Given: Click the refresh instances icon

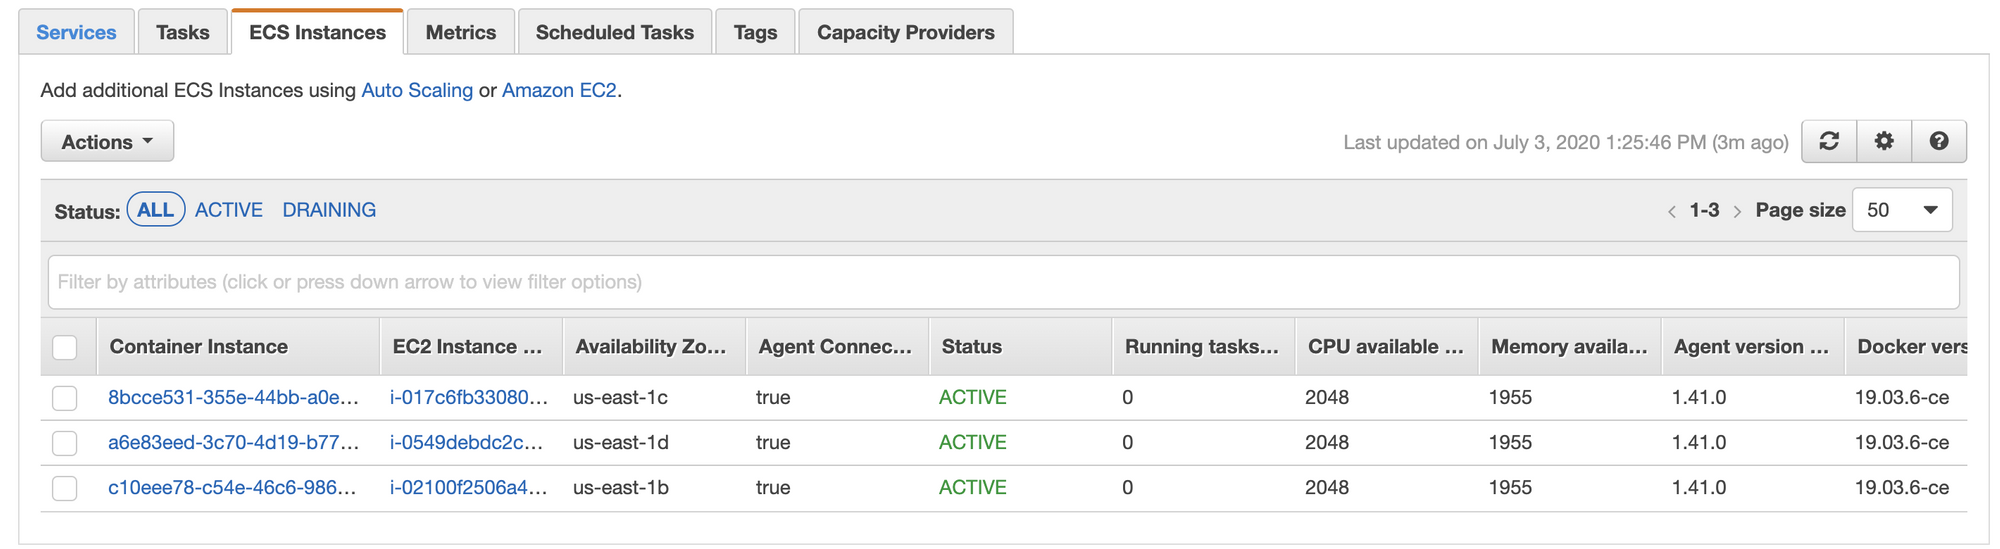Looking at the screenshot, I should pyautogui.click(x=1829, y=141).
